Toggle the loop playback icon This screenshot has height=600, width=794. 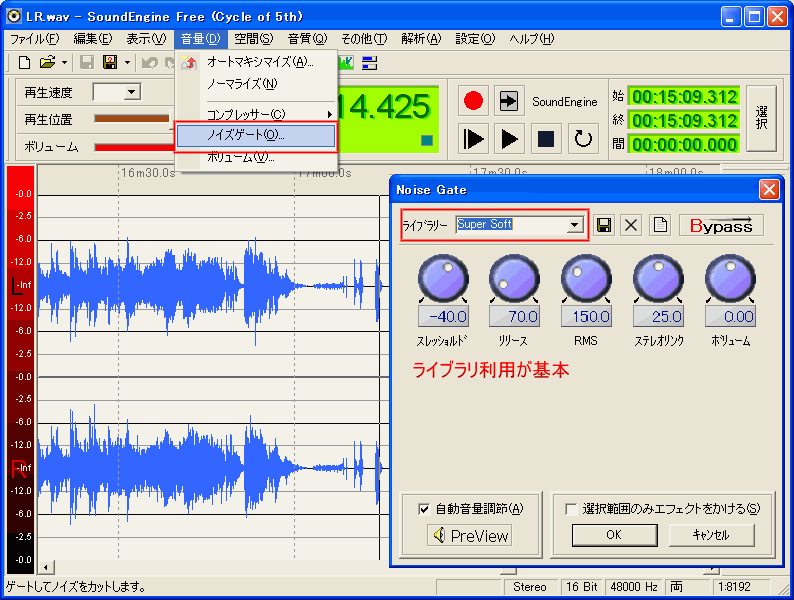(583, 138)
